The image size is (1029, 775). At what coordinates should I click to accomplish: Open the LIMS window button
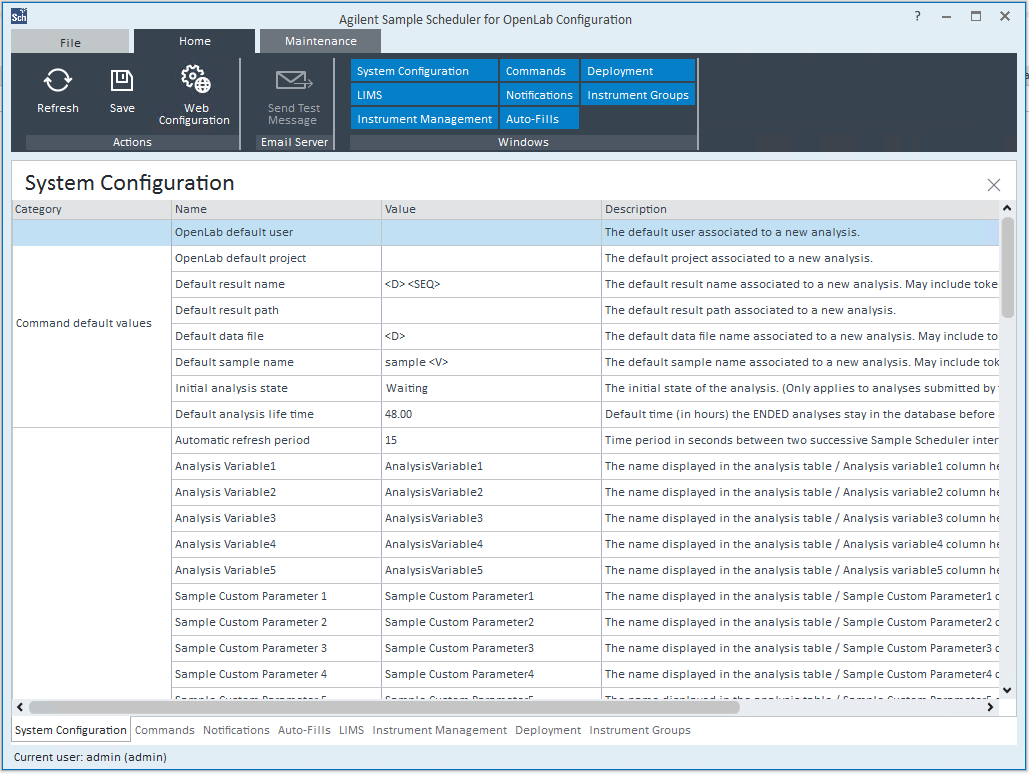click(424, 95)
